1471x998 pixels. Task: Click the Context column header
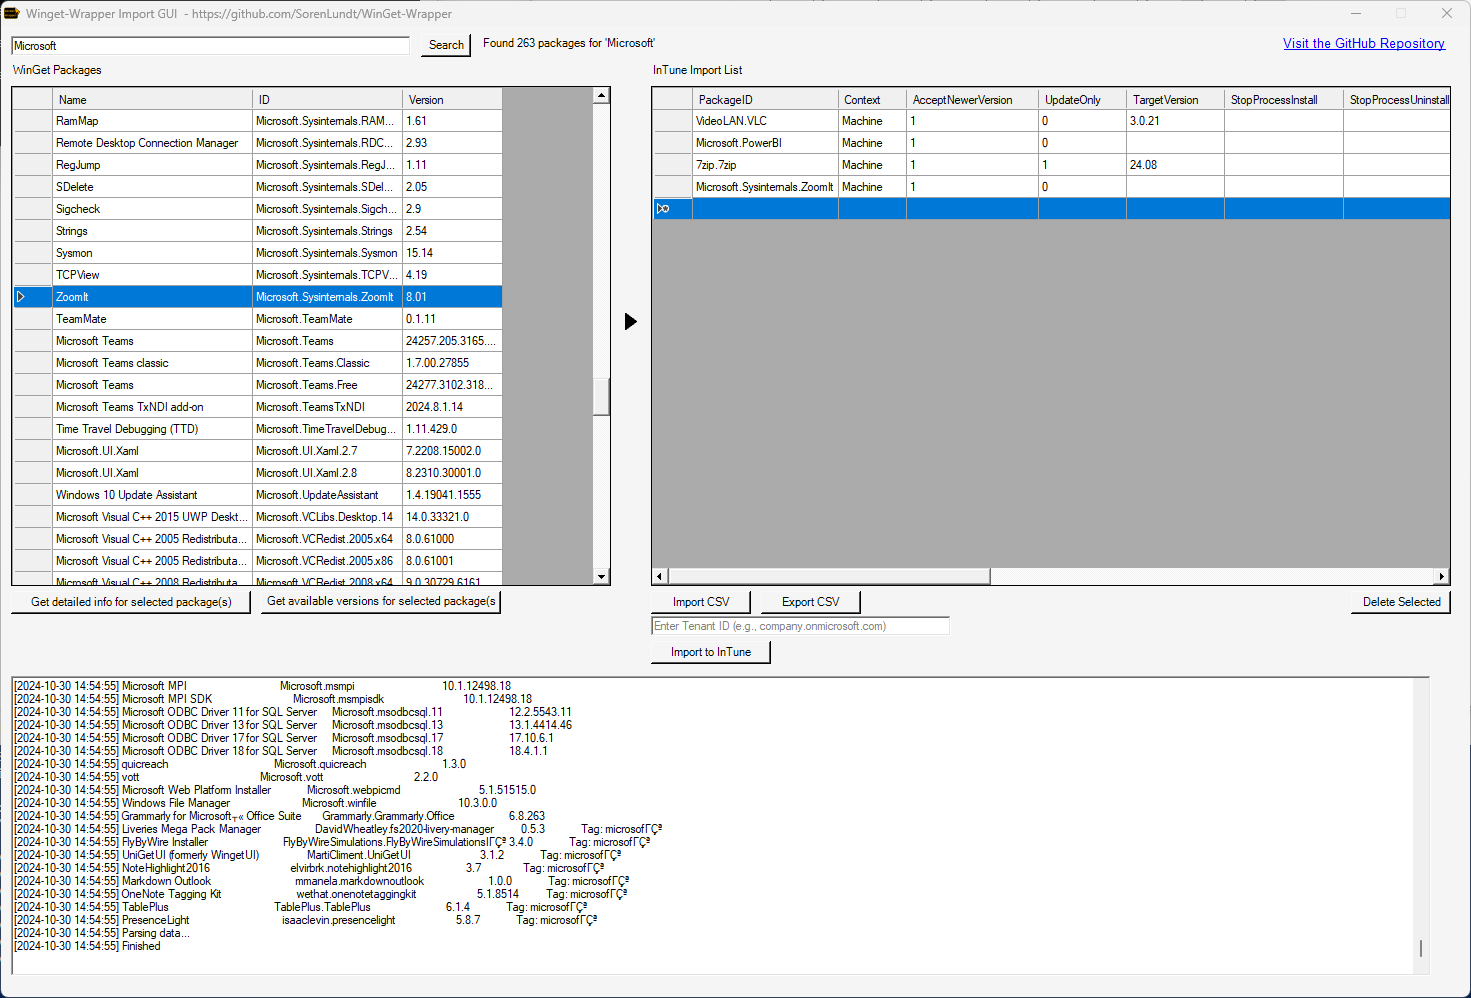pyautogui.click(x=872, y=99)
